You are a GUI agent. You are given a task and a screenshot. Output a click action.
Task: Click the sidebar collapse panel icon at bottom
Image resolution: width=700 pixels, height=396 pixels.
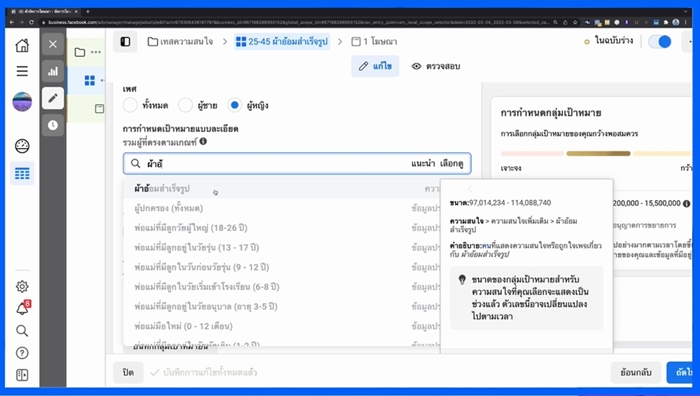(22, 375)
